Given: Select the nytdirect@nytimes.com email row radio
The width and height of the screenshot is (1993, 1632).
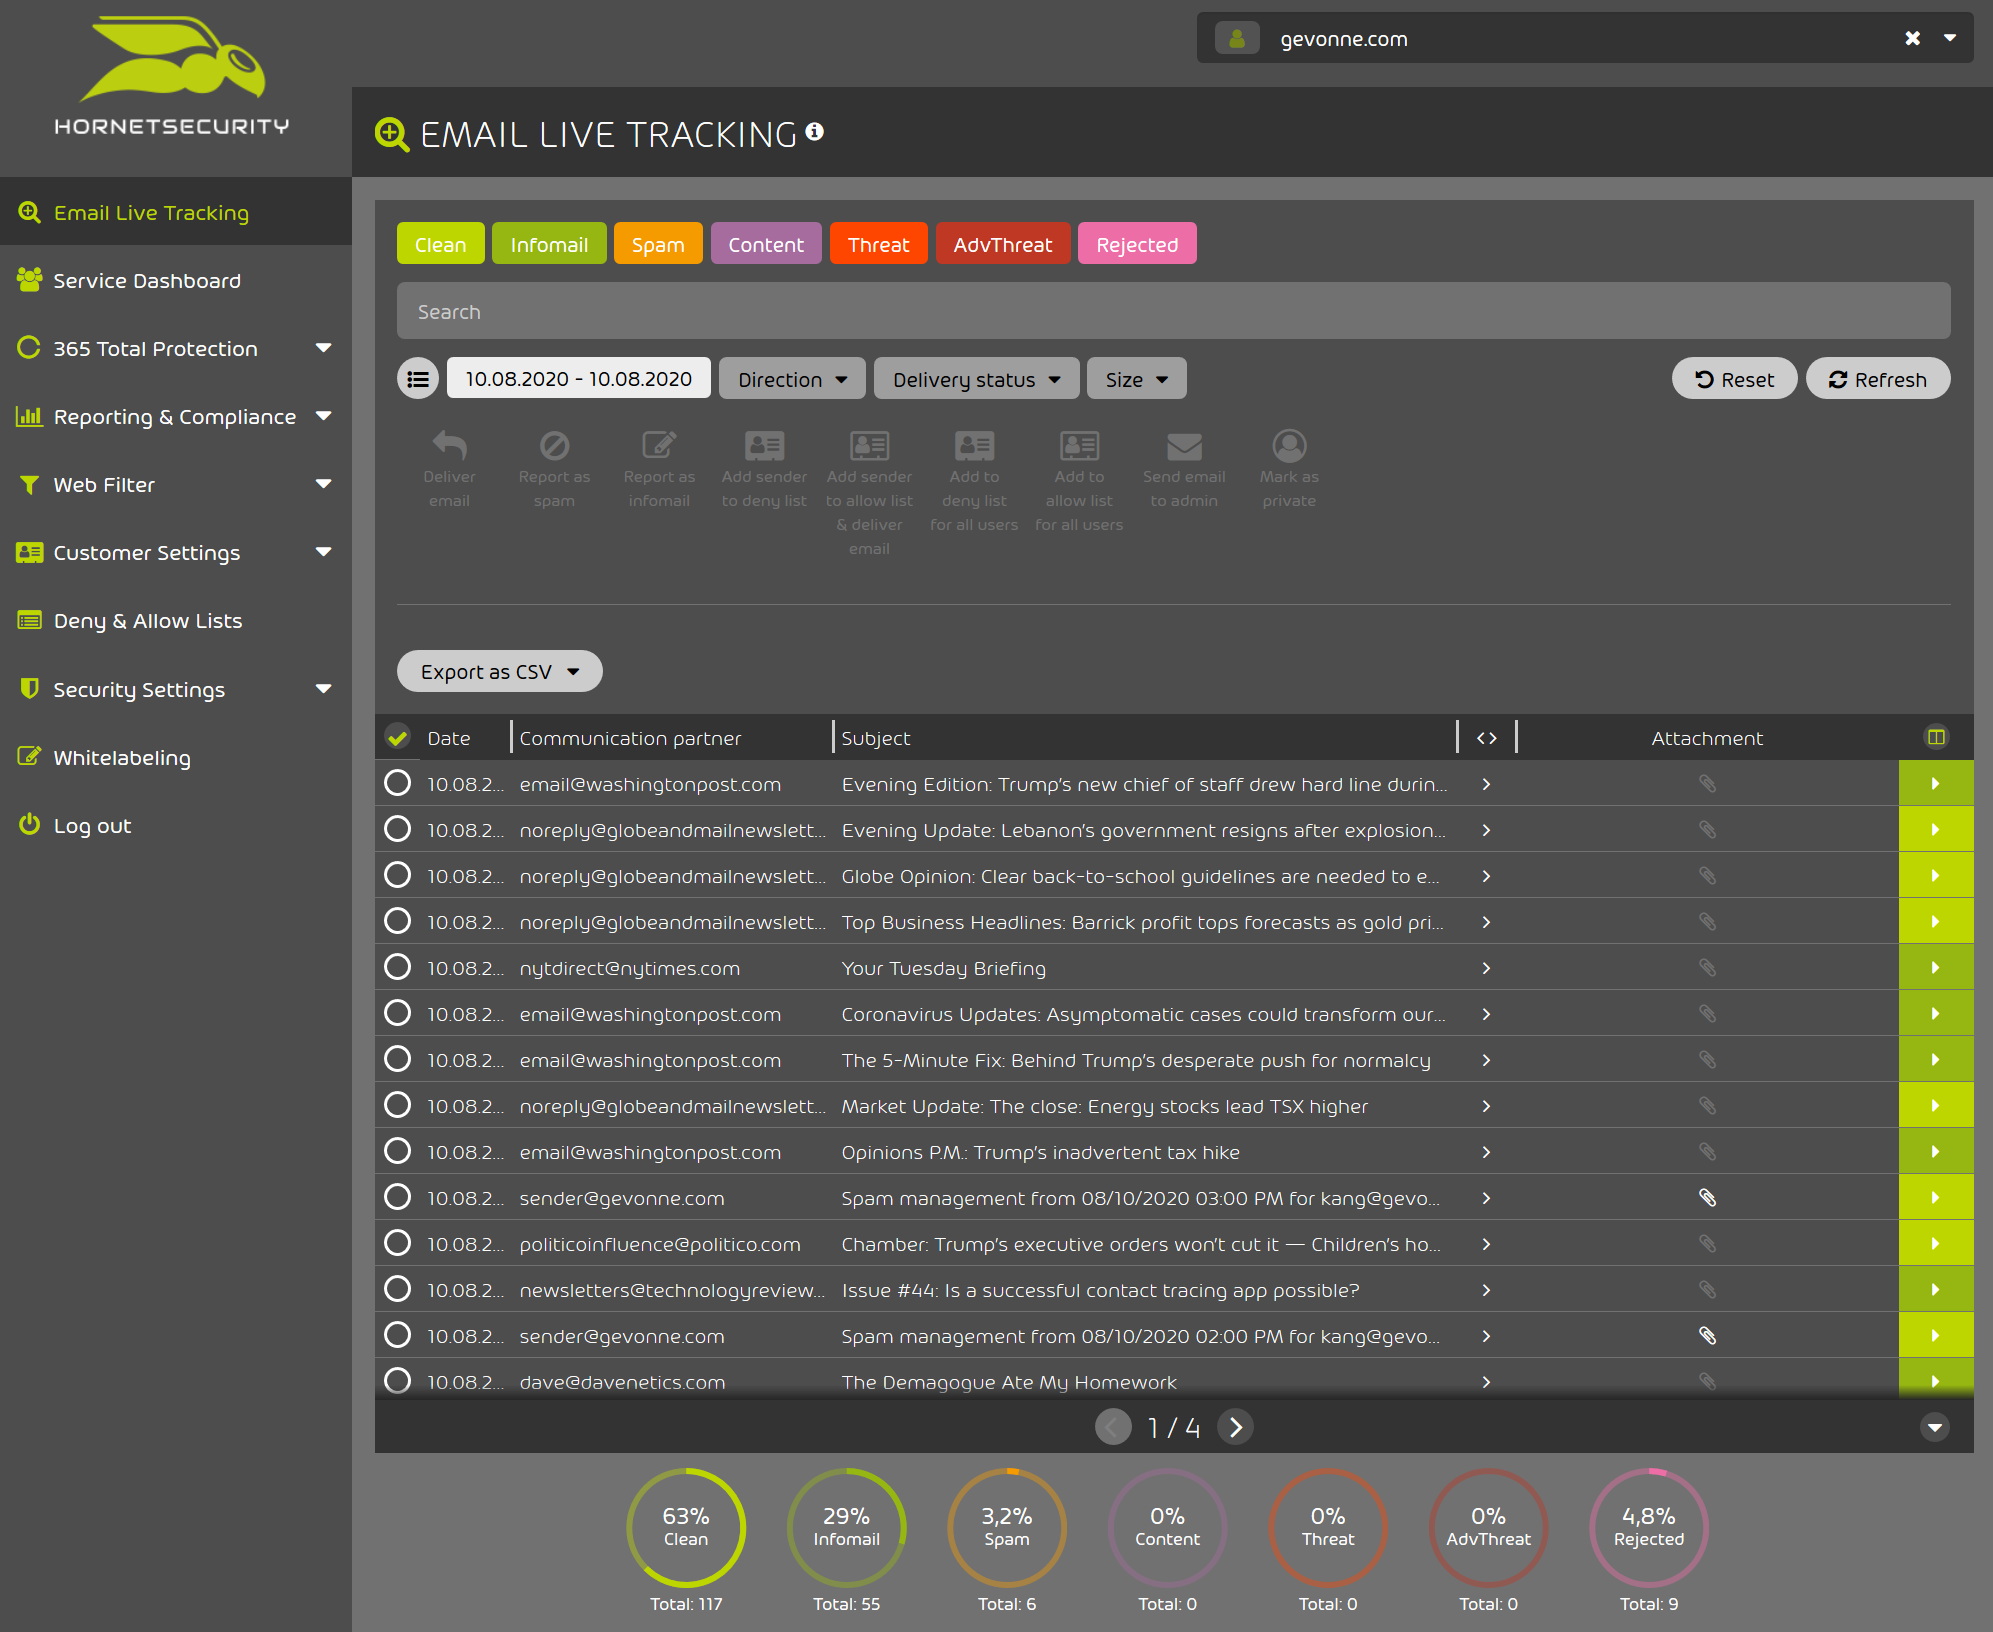Looking at the screenshot, I should [398, 967].
